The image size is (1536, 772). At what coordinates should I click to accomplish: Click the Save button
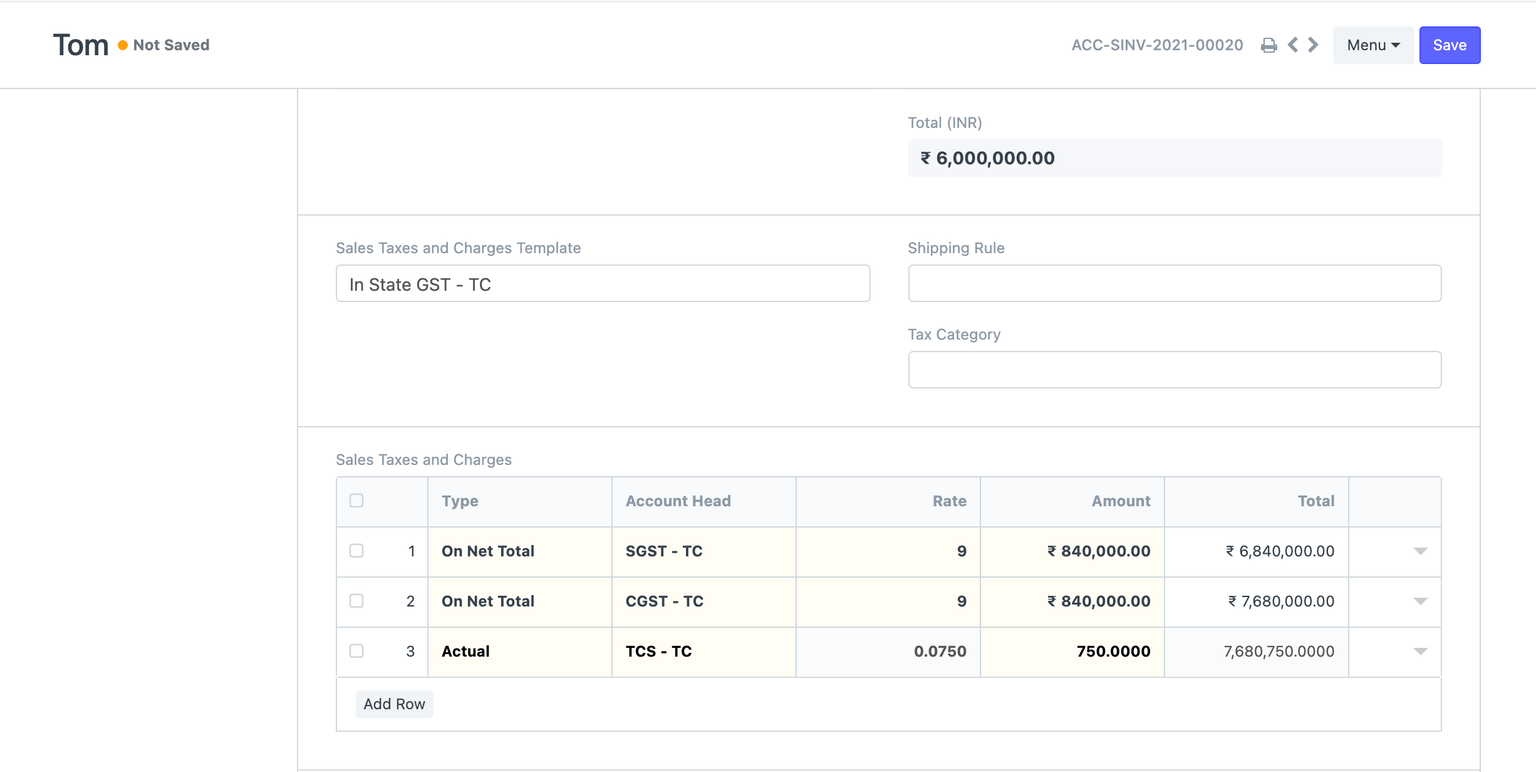point(1449,45)
